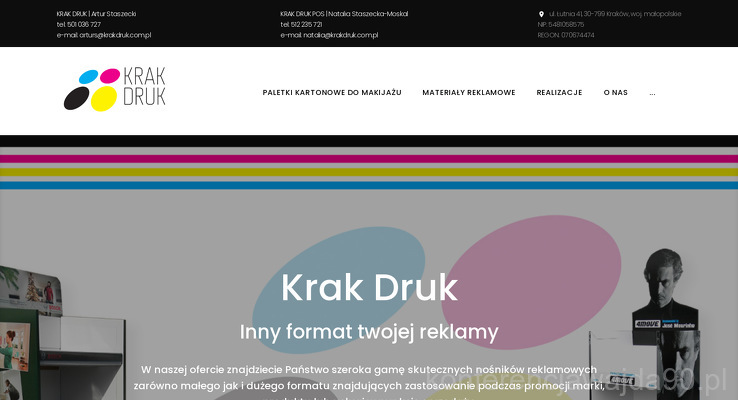Click 'Inny format twojej reklamy' subtitle
The height and width of the screenshot is (400, 738).
click(369, 332)
